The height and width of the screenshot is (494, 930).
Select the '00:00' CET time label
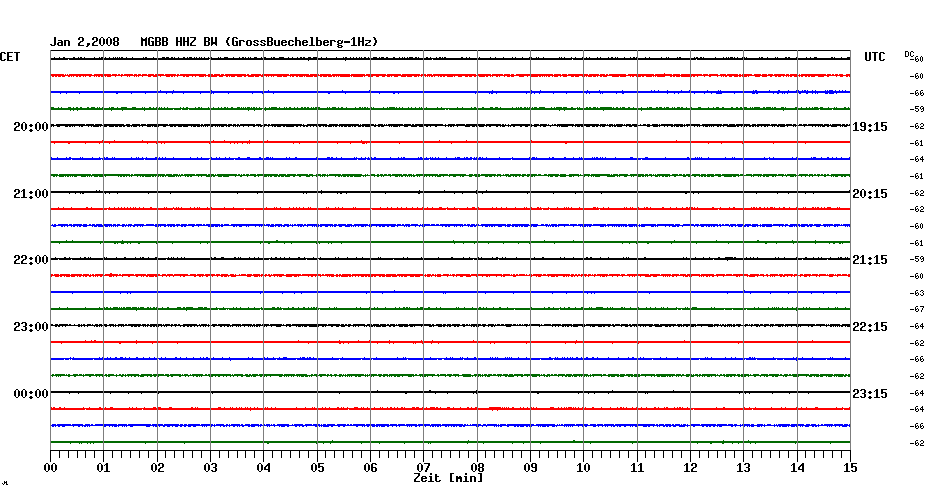click(31, 394)
